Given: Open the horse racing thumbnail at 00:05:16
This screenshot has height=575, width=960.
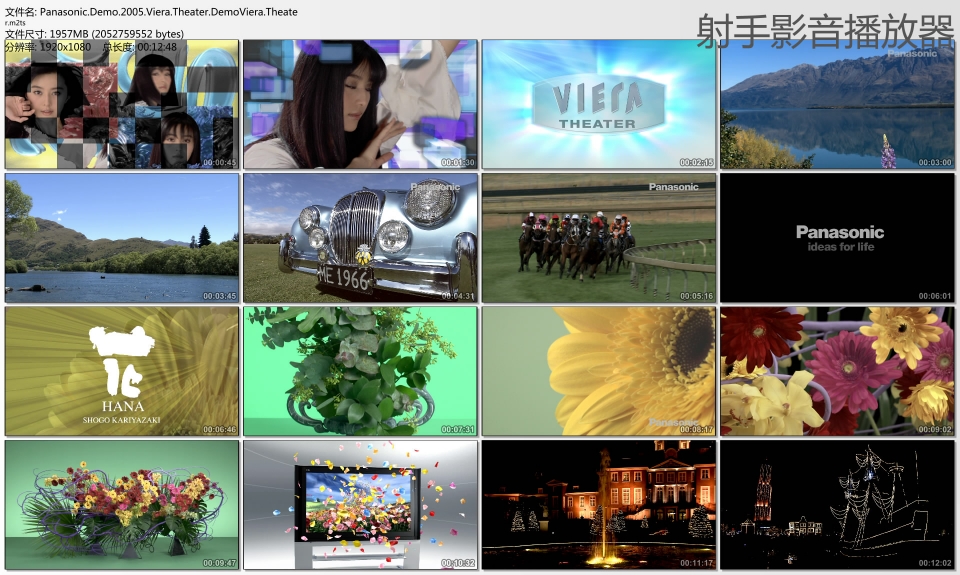Looking at the screenshot, I should tap(599, 238).
